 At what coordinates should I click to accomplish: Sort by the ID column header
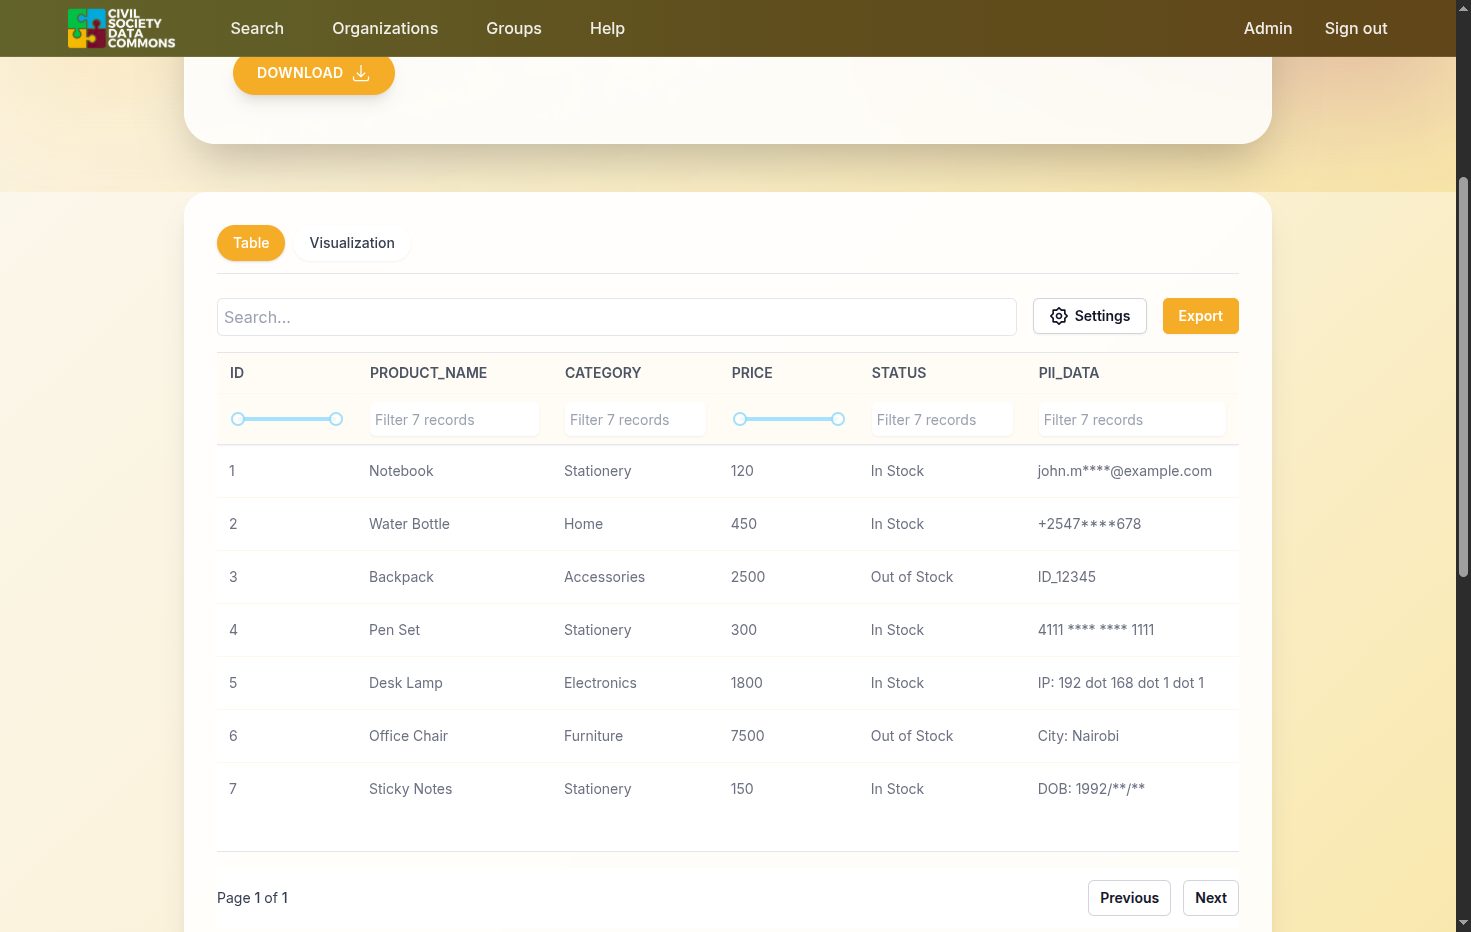coord(237,373)
